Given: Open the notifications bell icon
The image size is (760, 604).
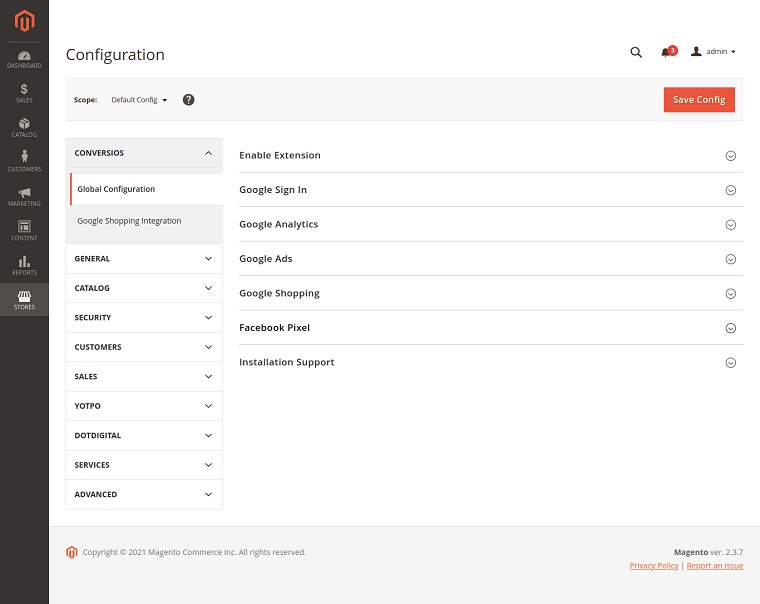Looking at the screenshot, I should pos(666,52).
